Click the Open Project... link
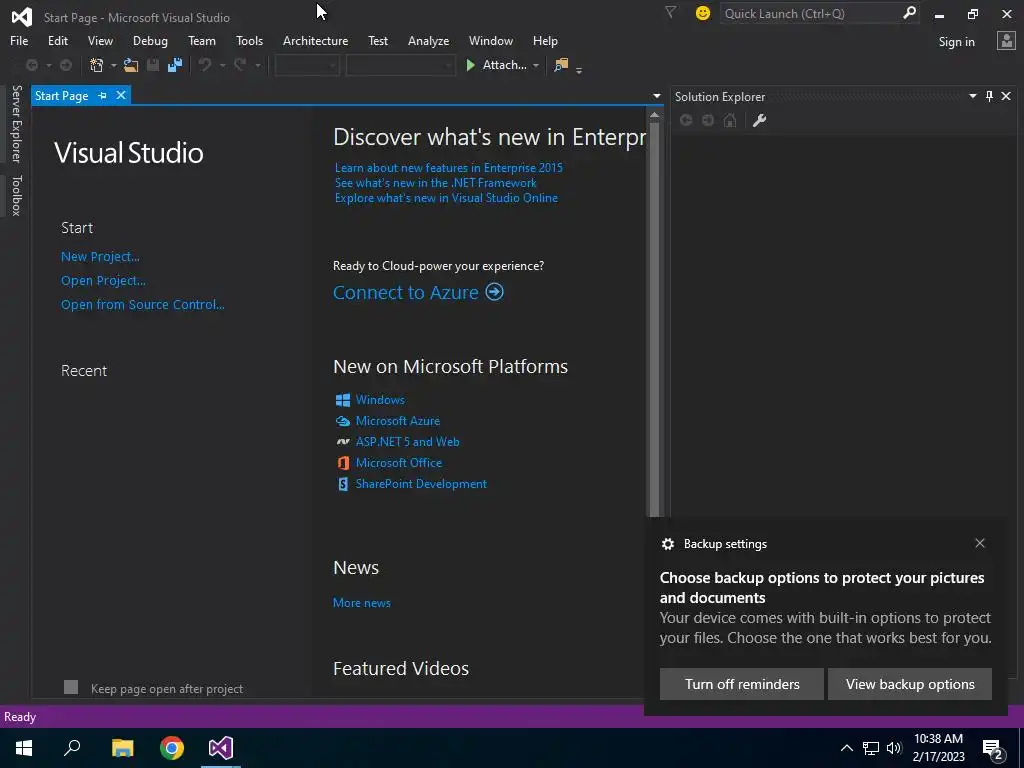1024x768 pixels. (103, 281)
